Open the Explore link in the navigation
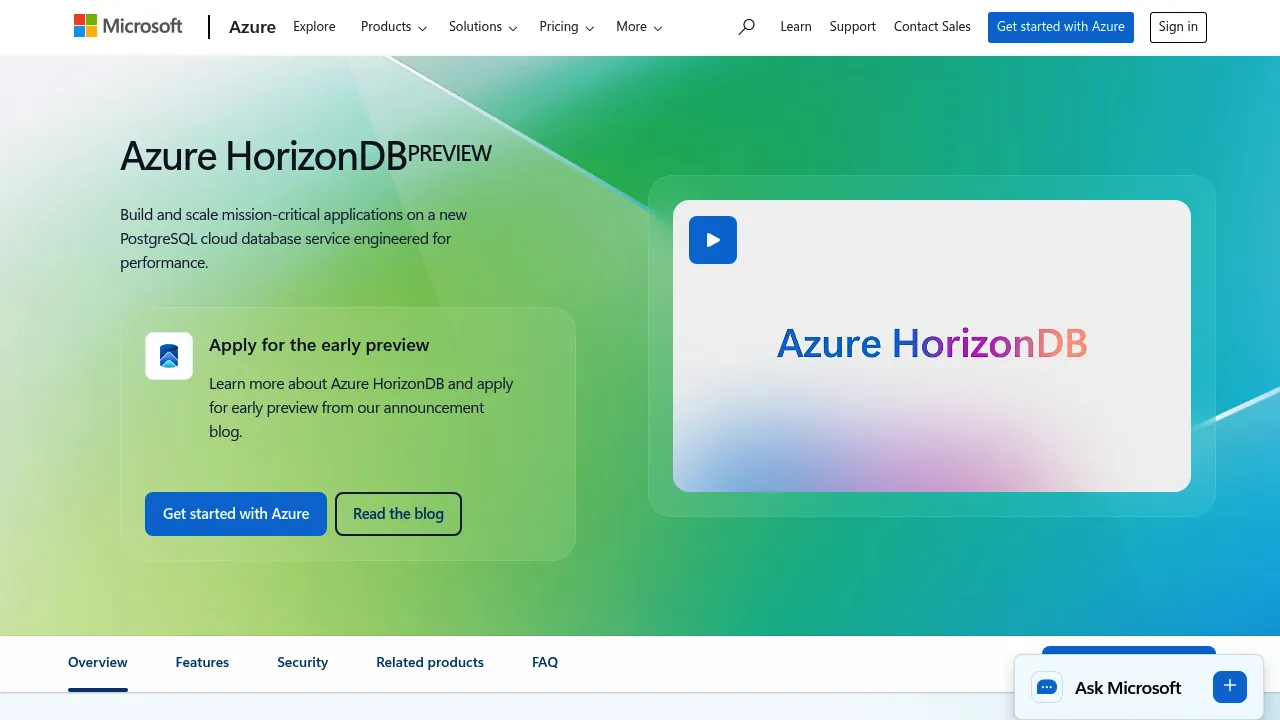1280x720 pixels. click(x=314, y=27)
